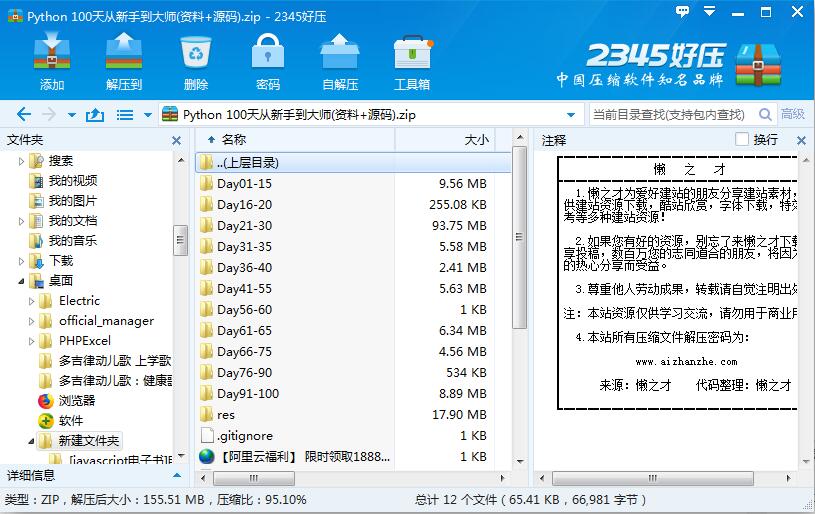
Task: Click the www.aizhanzhe.com text in comment
Action: click(x=686, y=362)
